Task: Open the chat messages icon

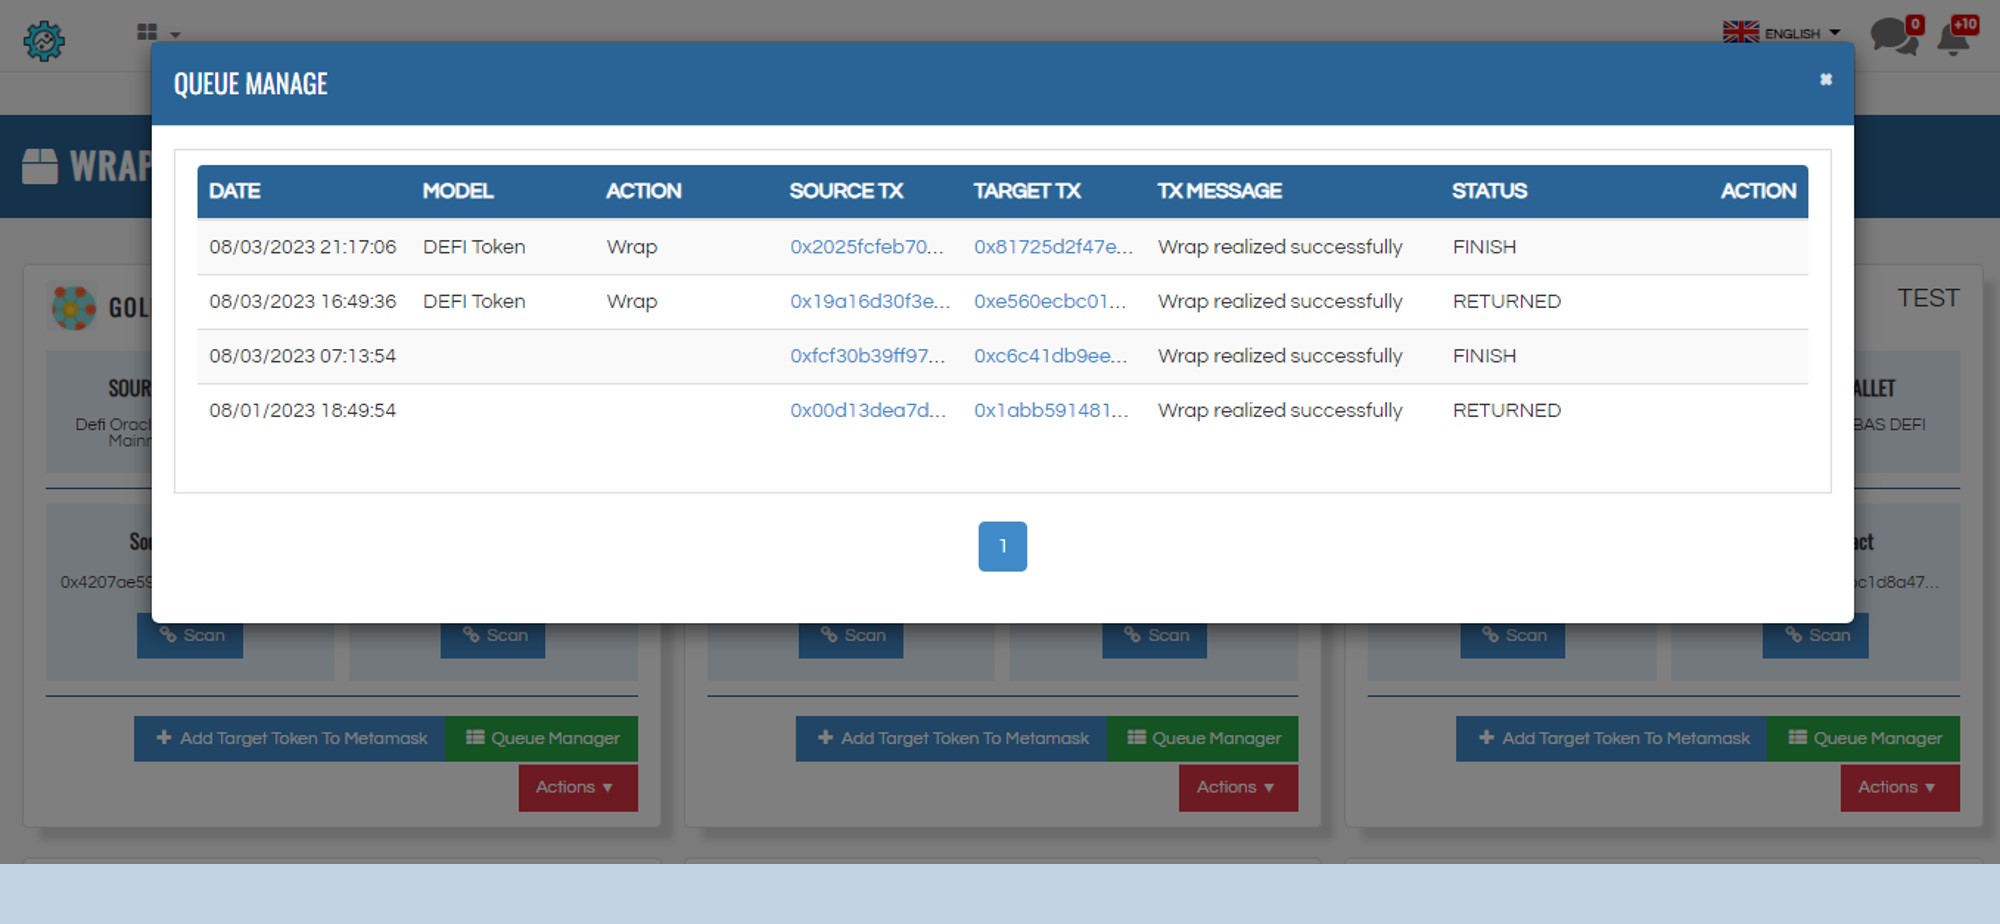Action: 1892,37
